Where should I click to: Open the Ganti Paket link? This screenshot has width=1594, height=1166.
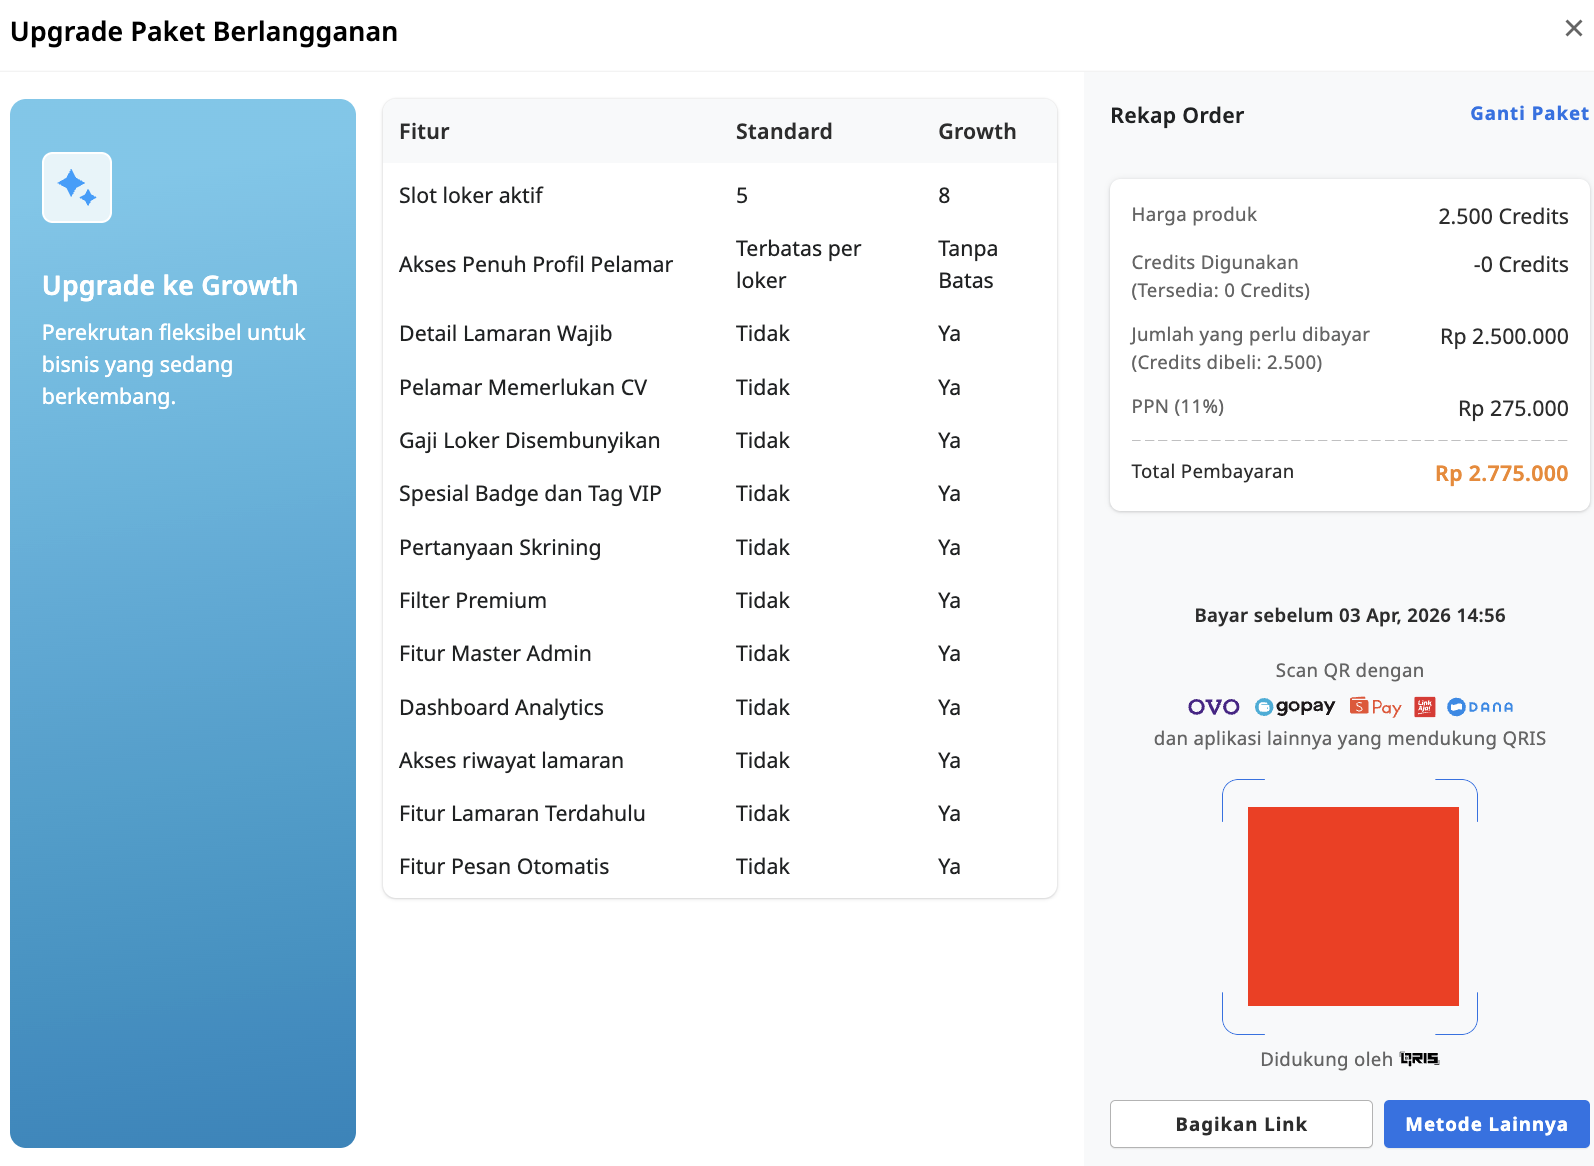coord(1529,113)
